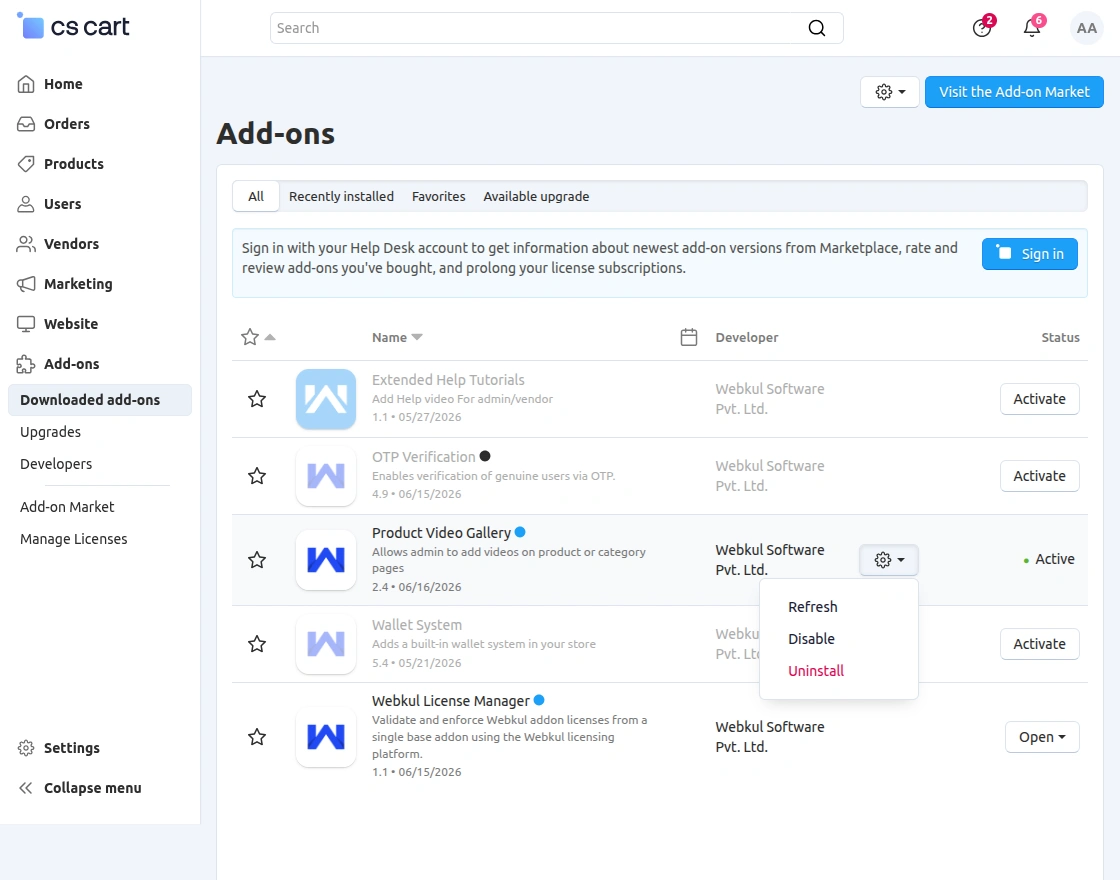Viewport: 1120px width, 880px height.
Task: Favorite the Extended Help Tutorials add-on star
Action: [257, 399]
